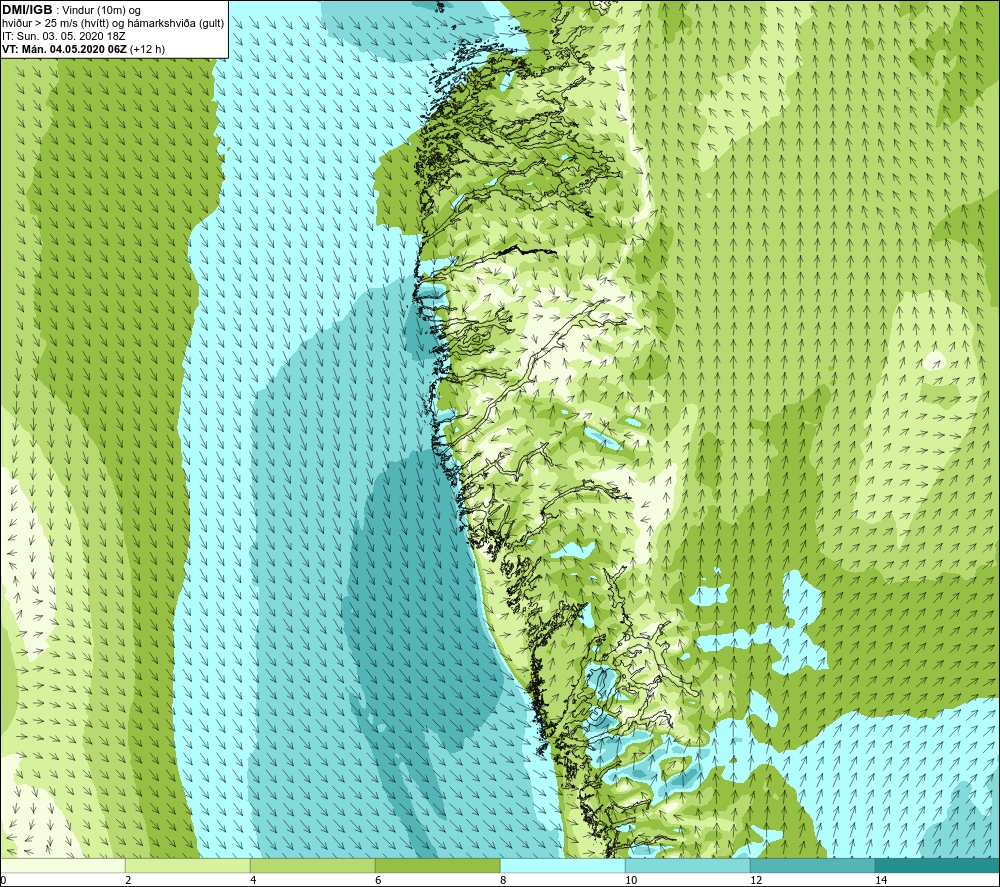The height and width of the screenshot is (887, 1000).
Task: Click the 6–8 m/s darker green band
Action: (x=438, y=865)
